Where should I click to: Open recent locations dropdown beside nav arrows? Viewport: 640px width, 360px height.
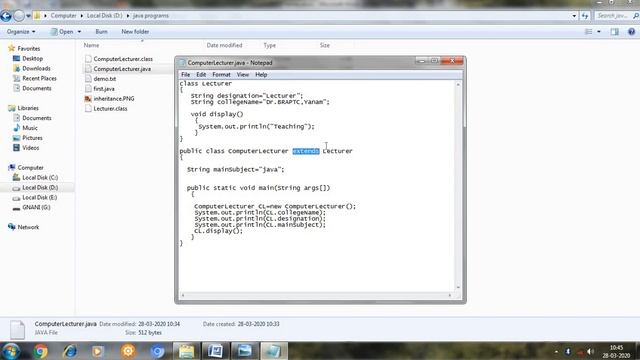(28, 16)
